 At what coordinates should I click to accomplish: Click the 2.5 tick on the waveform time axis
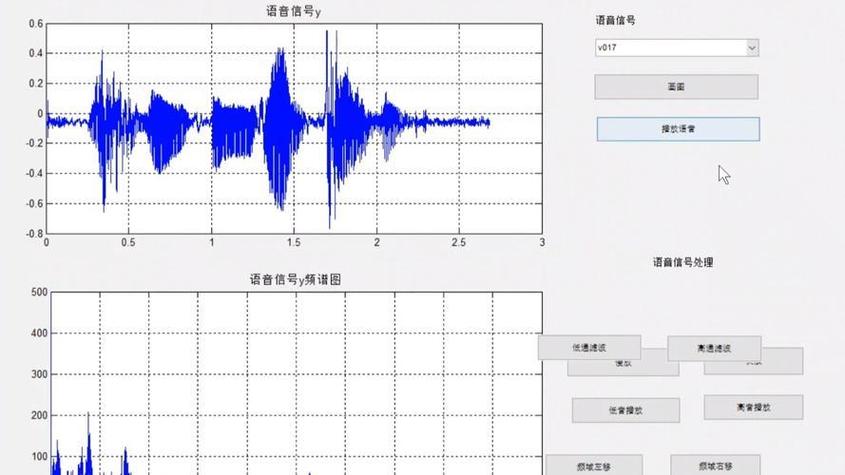[x=459, y=243]
